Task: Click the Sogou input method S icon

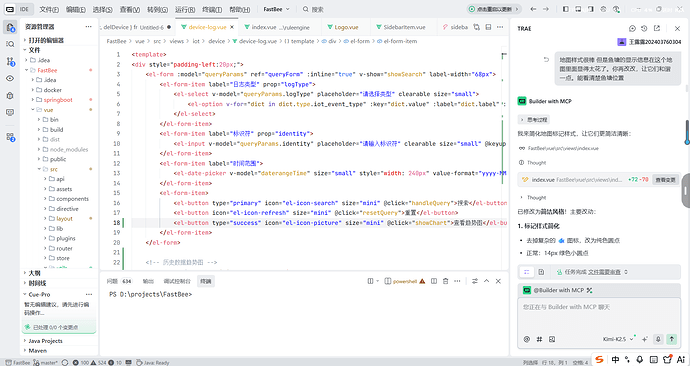Action: [599, 359]
